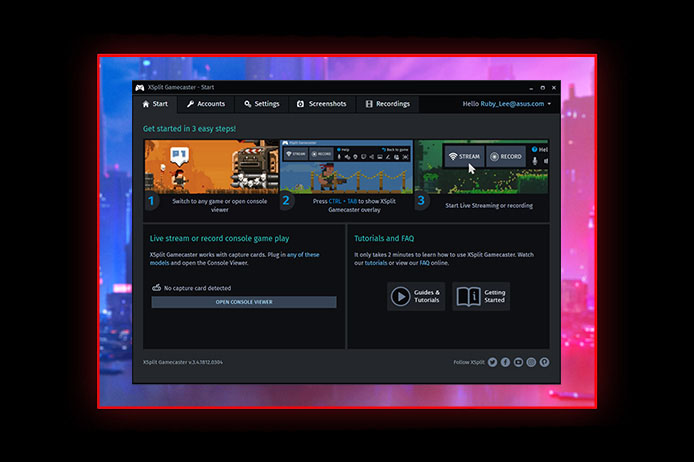Click Open Console Viewer button
Viewport: 694px width, 462px height.
244,302
